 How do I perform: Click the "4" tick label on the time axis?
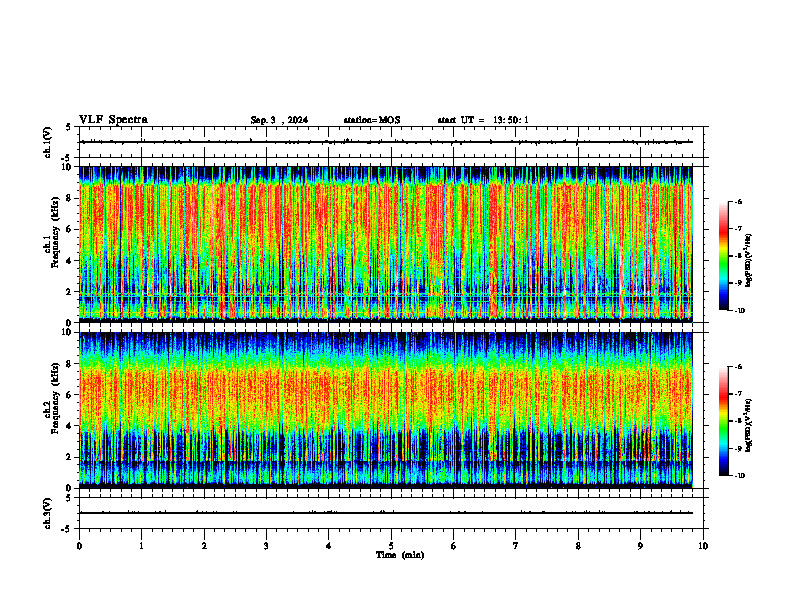point(329,546)
